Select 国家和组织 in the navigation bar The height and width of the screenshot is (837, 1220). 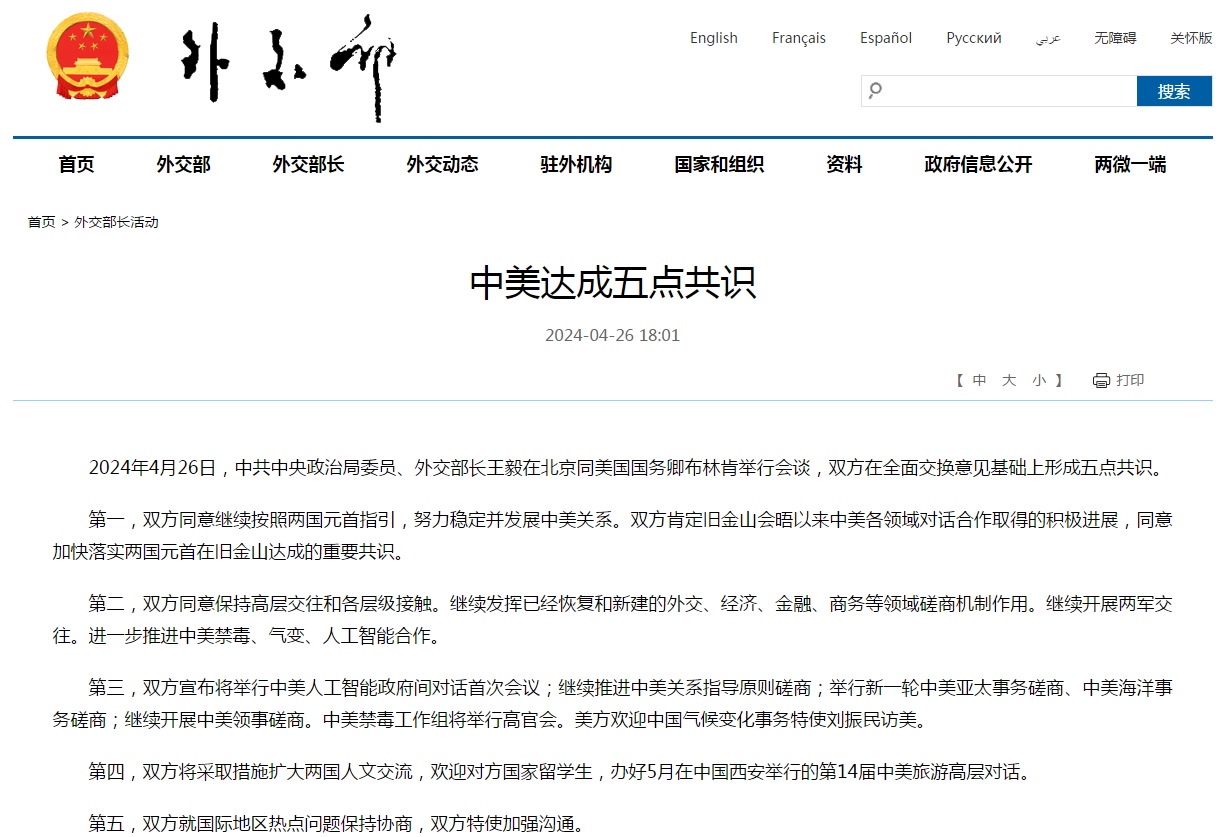pos(719,165)
